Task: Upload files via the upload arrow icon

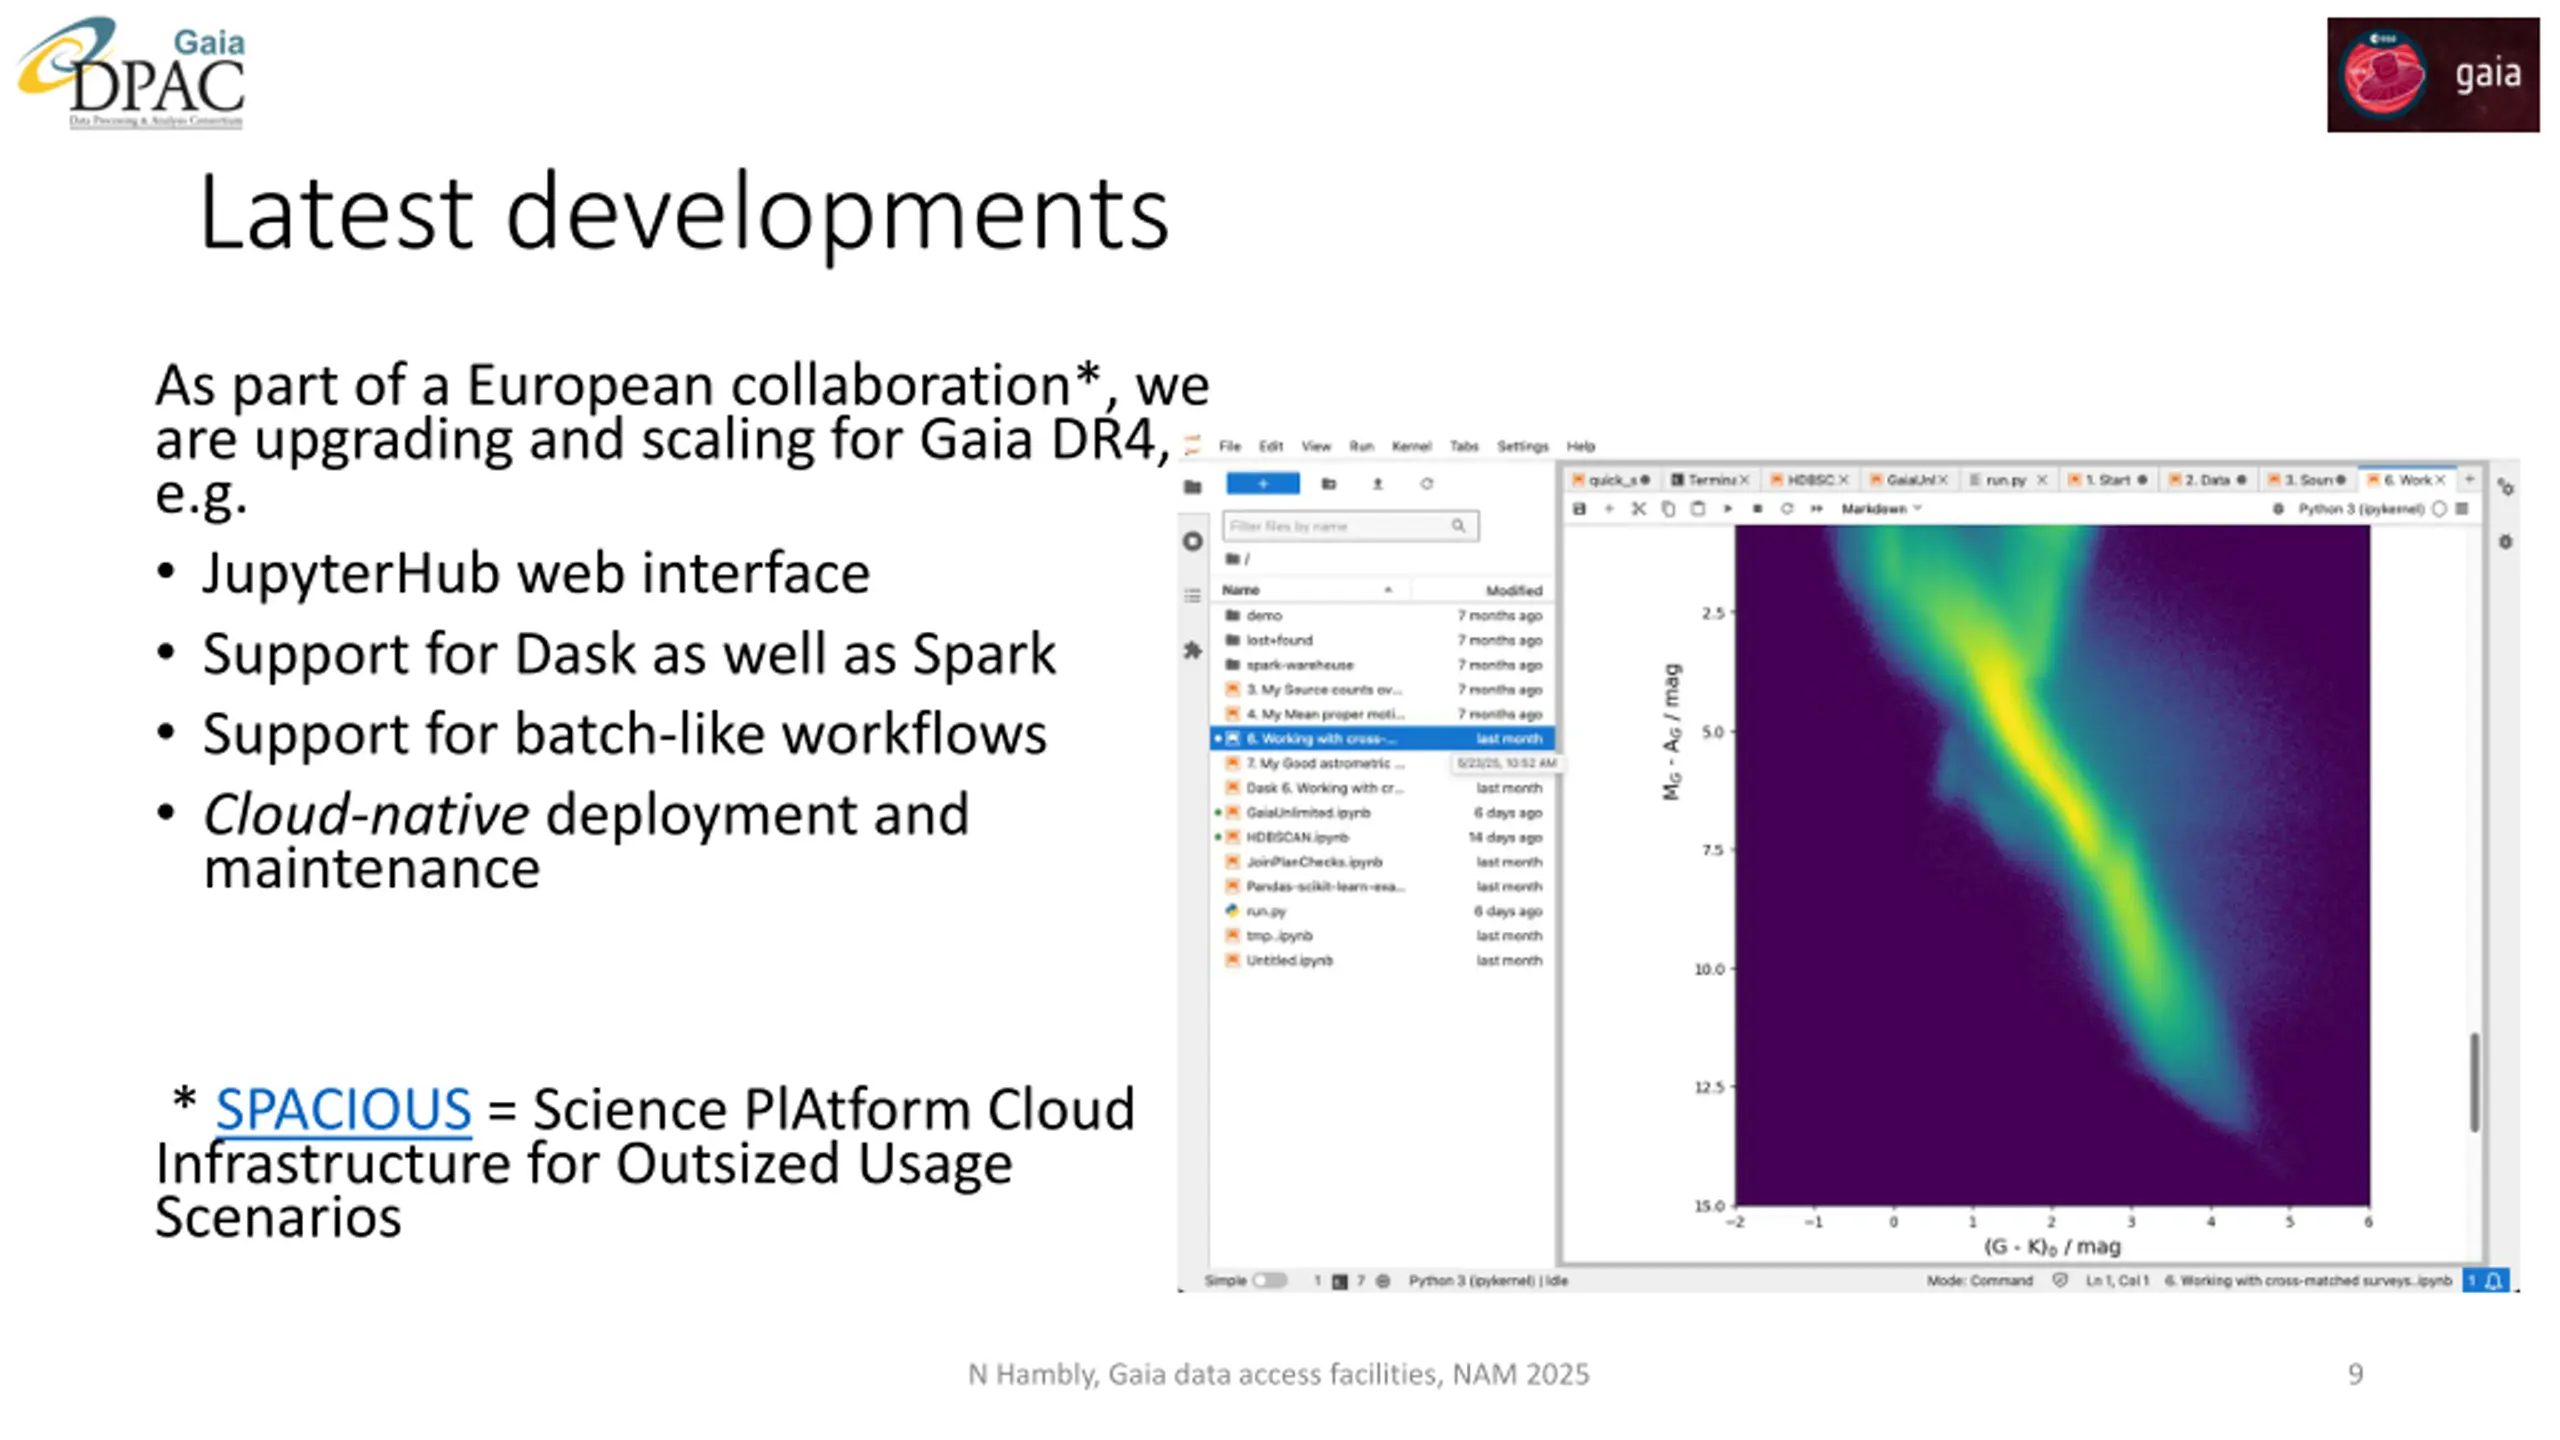Action: [1377, 484]
